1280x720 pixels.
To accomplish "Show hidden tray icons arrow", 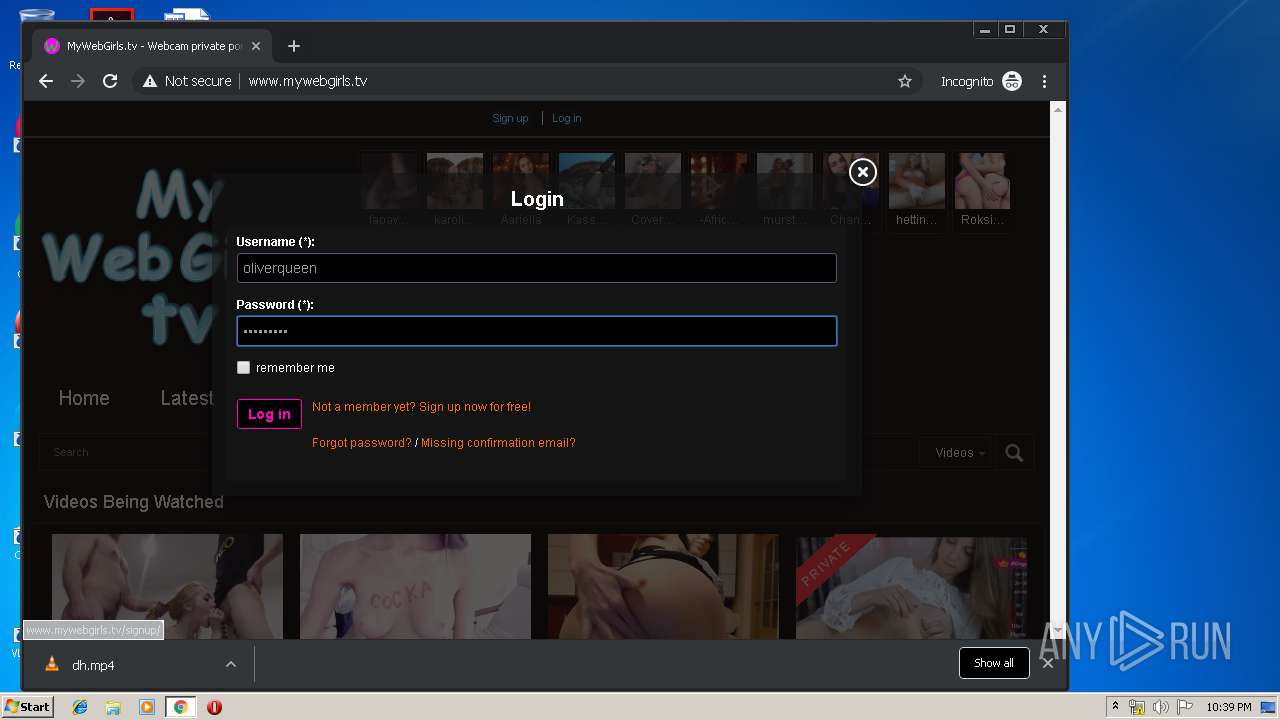I will point(1115,707).
